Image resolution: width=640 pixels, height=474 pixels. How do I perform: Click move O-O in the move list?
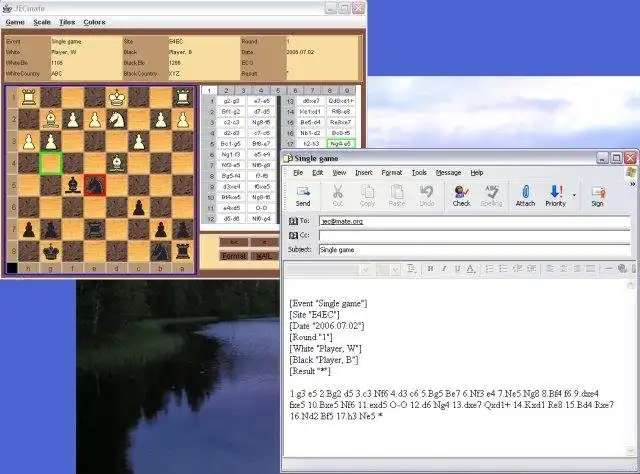click(261, 208)
